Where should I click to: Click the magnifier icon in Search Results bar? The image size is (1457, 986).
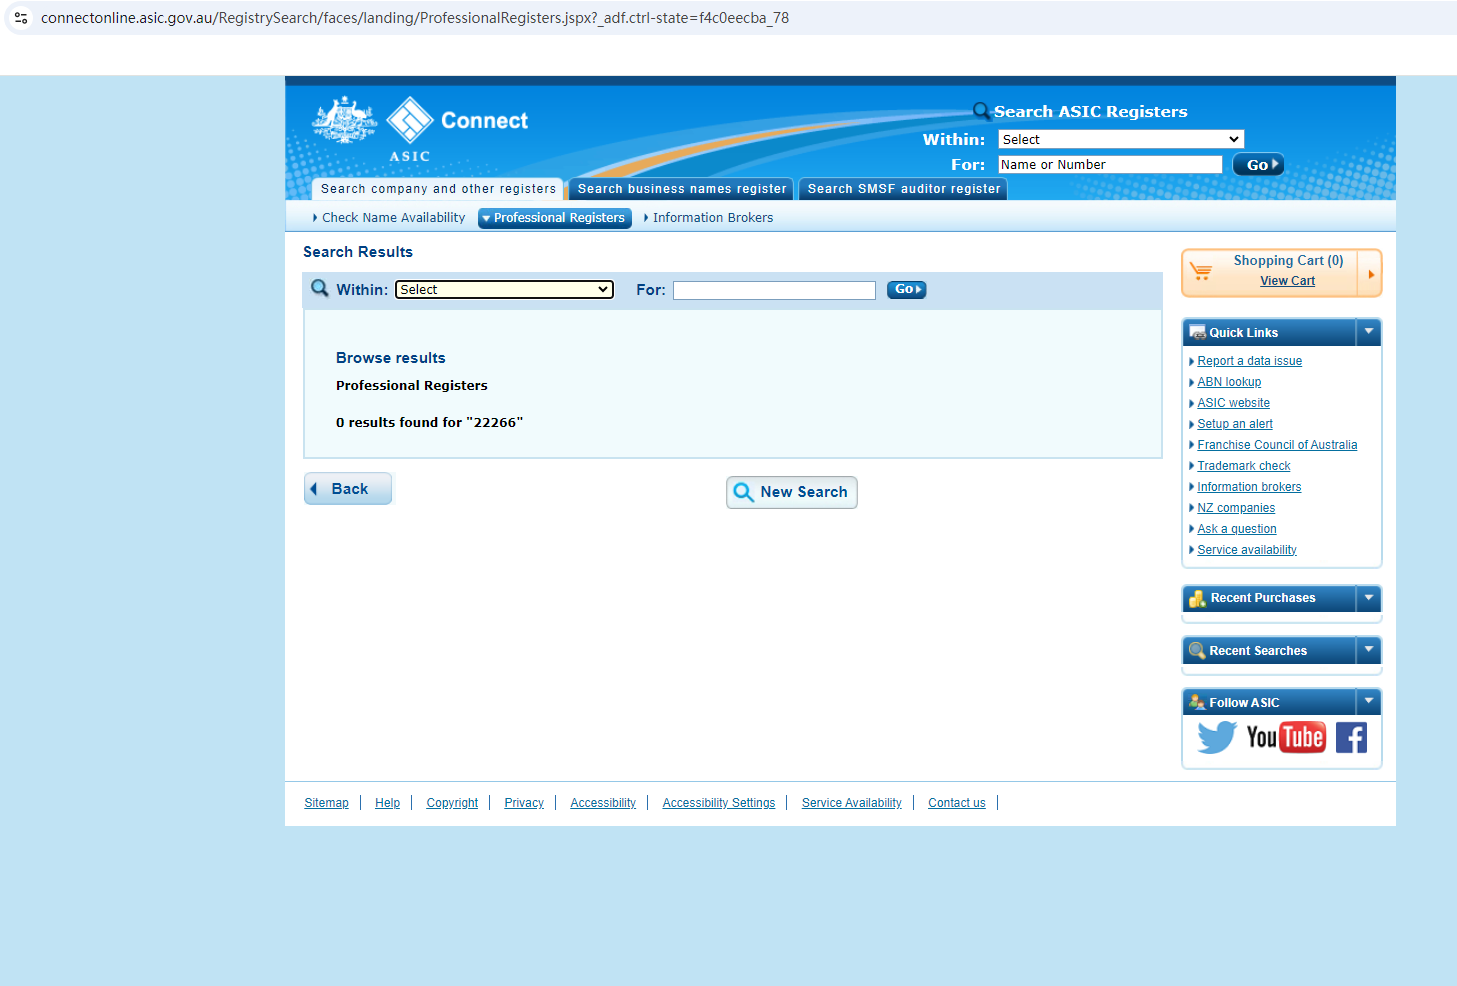click(320, 288)
